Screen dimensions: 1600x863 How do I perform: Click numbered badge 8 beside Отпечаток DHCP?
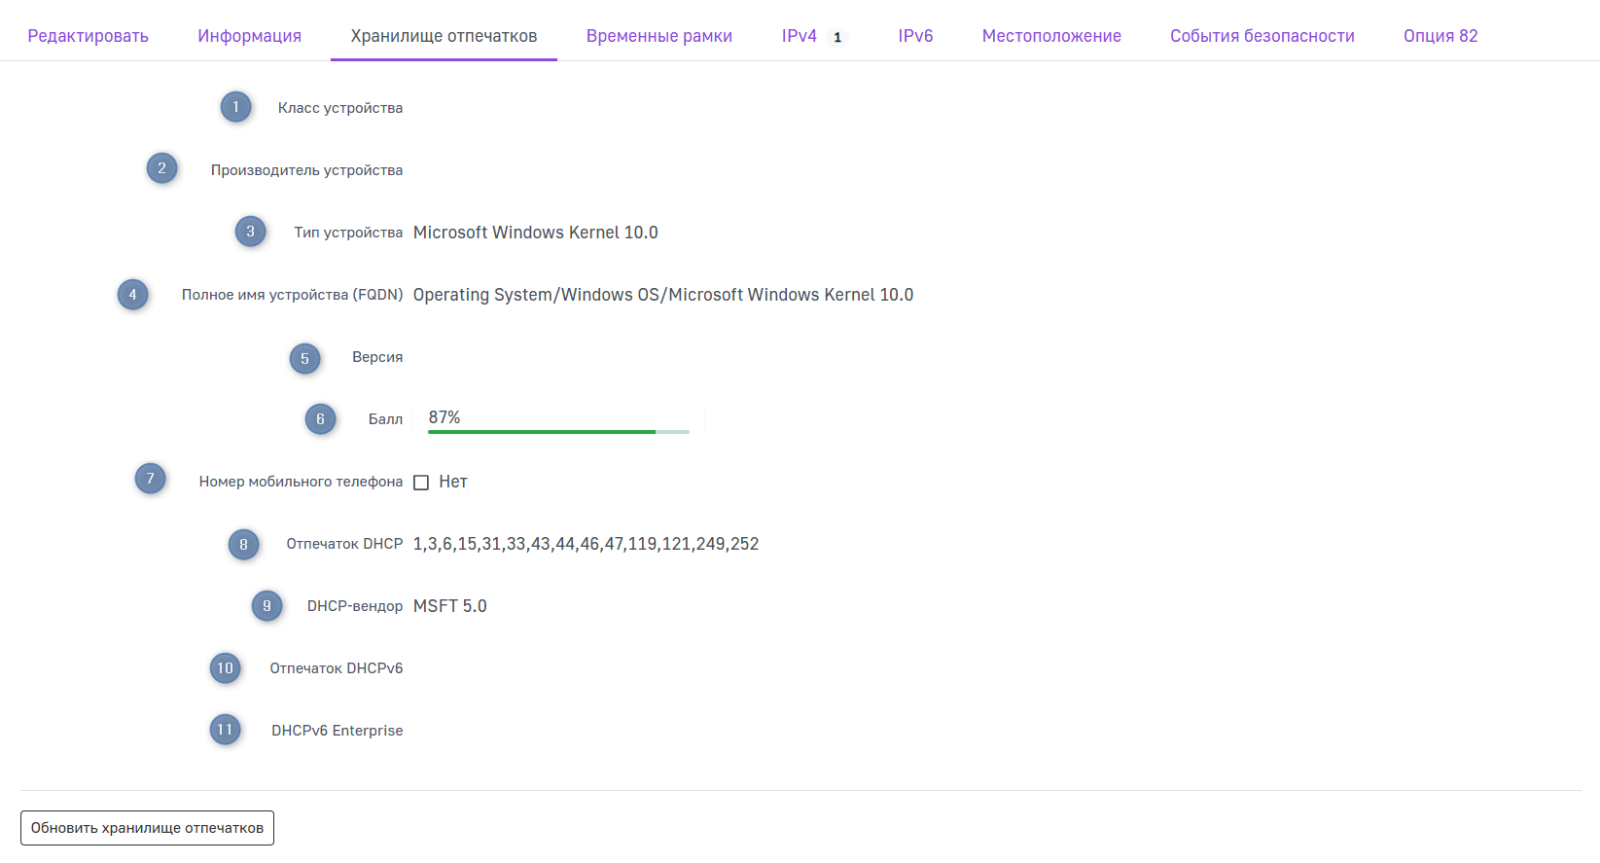click(243, 544)
